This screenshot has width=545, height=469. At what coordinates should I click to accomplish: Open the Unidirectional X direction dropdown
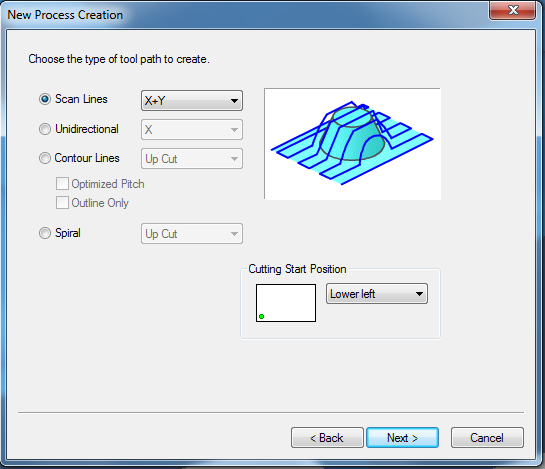click(192, 130)
